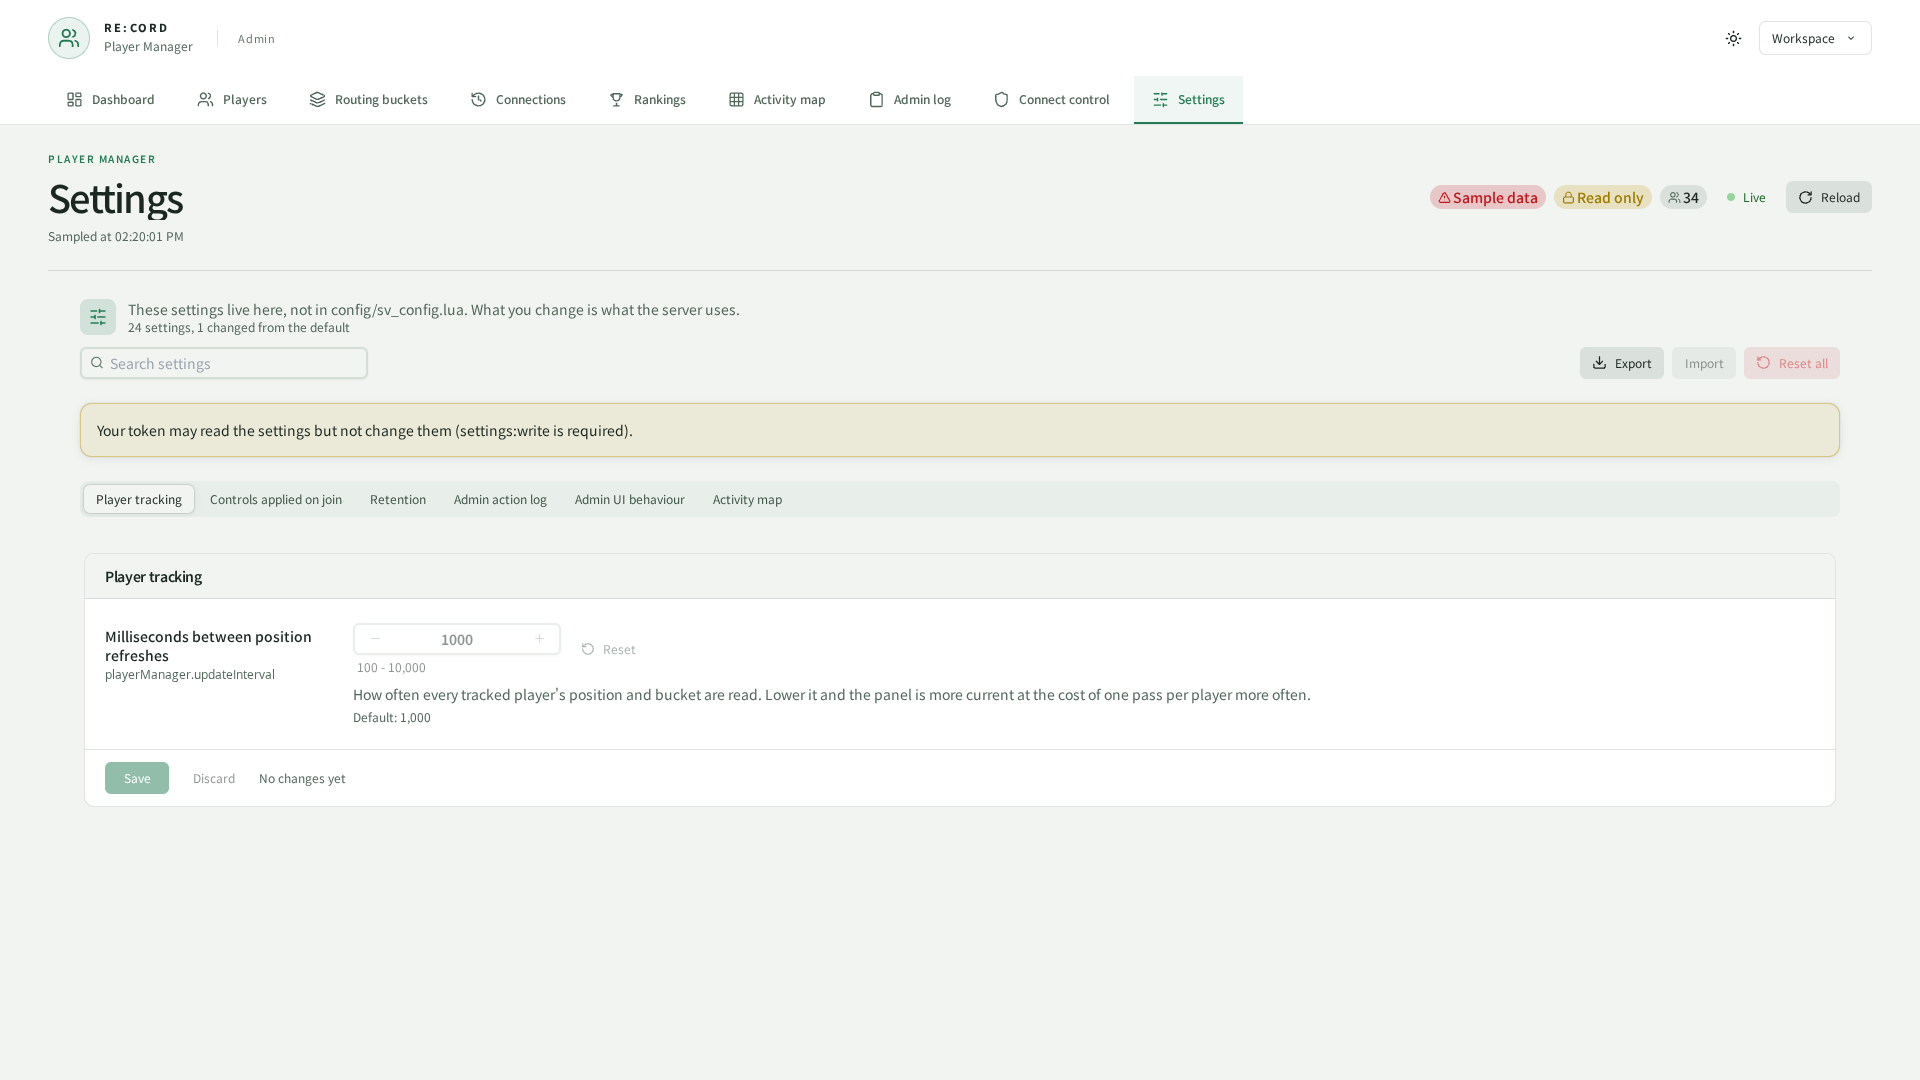The height and width of the screenshot is (1080, 1920).
Task: Switch to Routing buckets tab
Action: coord(368,99)
